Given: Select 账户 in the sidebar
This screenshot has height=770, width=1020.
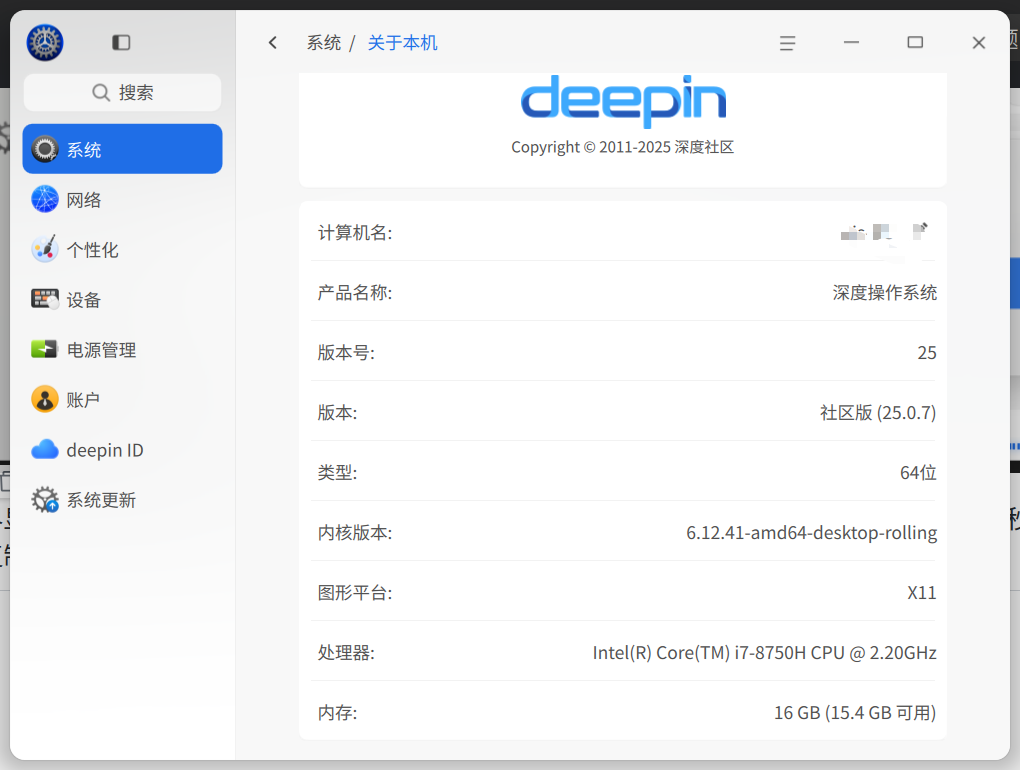Looking at the screenshot, I should [122, 399].
